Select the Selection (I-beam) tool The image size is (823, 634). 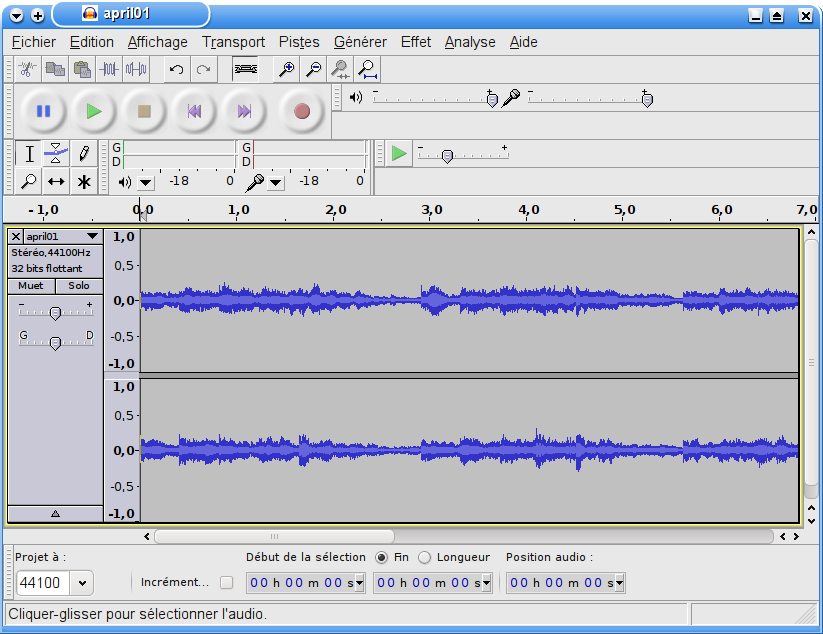click(x=29, y=154)
